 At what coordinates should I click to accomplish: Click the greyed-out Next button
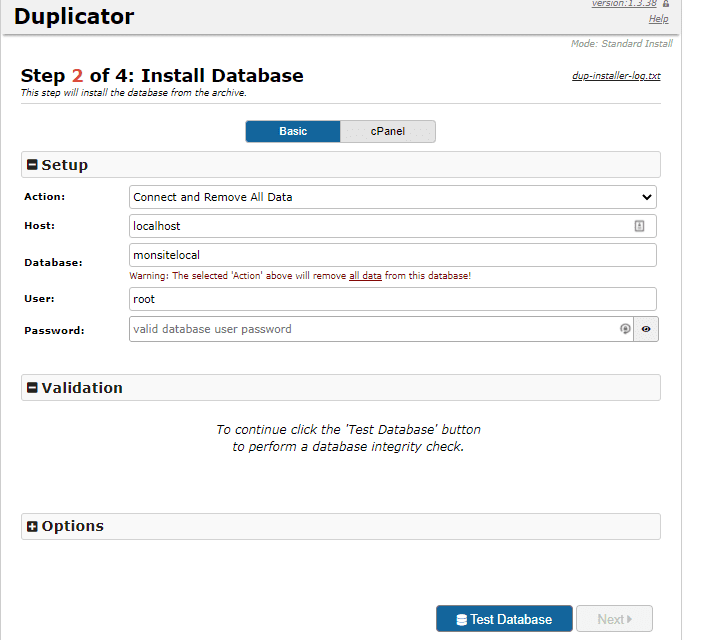click(614, 619)
